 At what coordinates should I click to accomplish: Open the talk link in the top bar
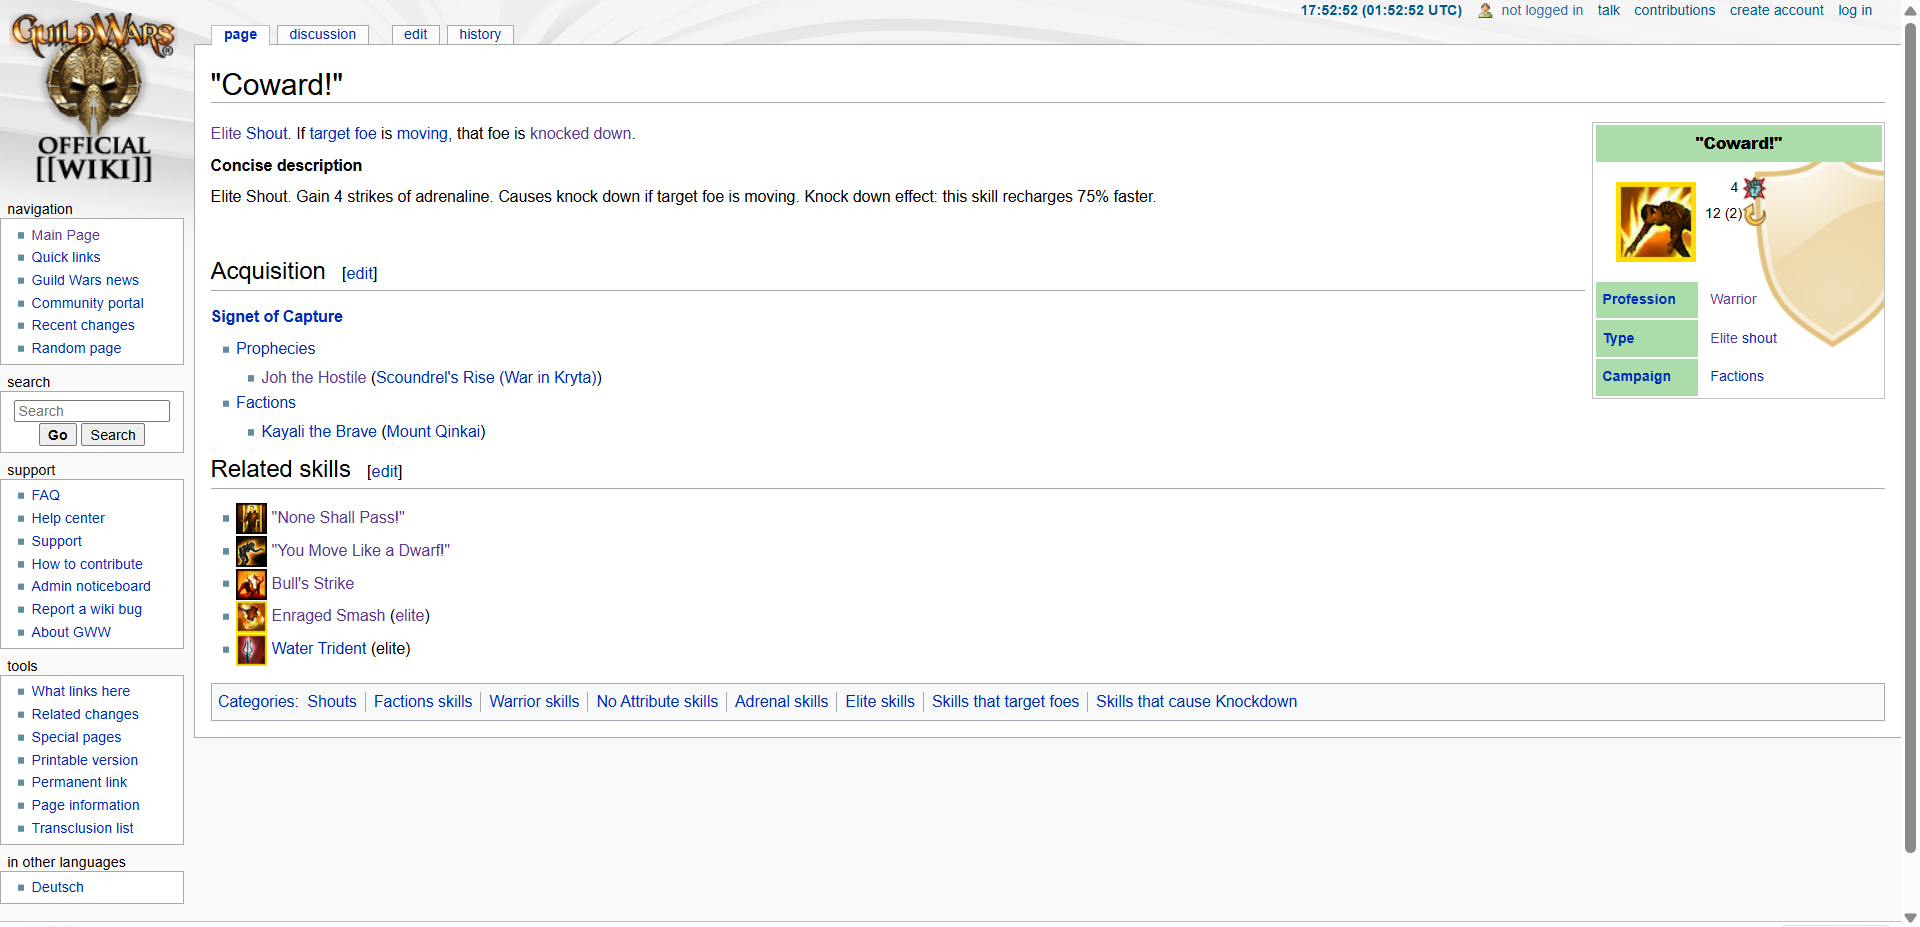tap(1608, 10)
